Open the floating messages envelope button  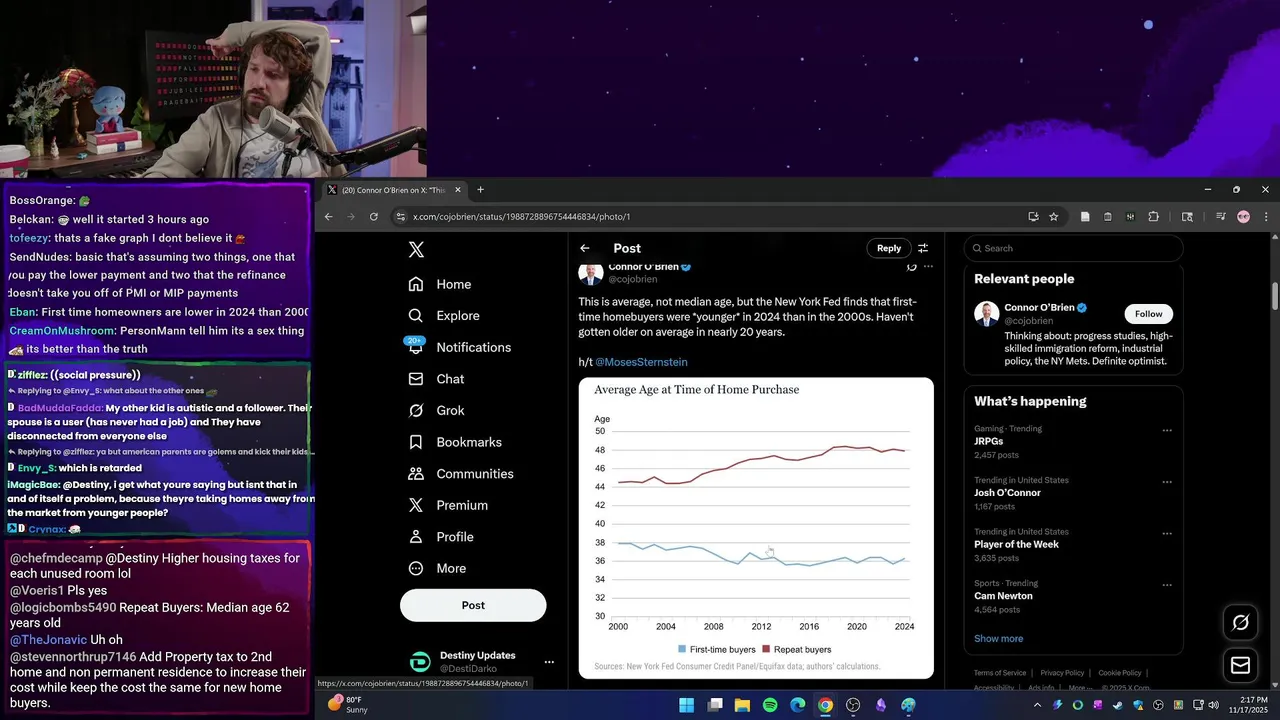pos(1240,666)
